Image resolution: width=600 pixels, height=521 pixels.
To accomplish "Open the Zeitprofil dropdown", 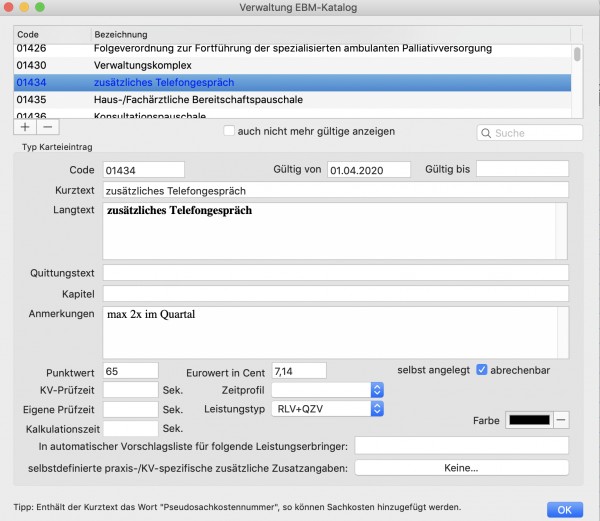I will coord(328,390).
